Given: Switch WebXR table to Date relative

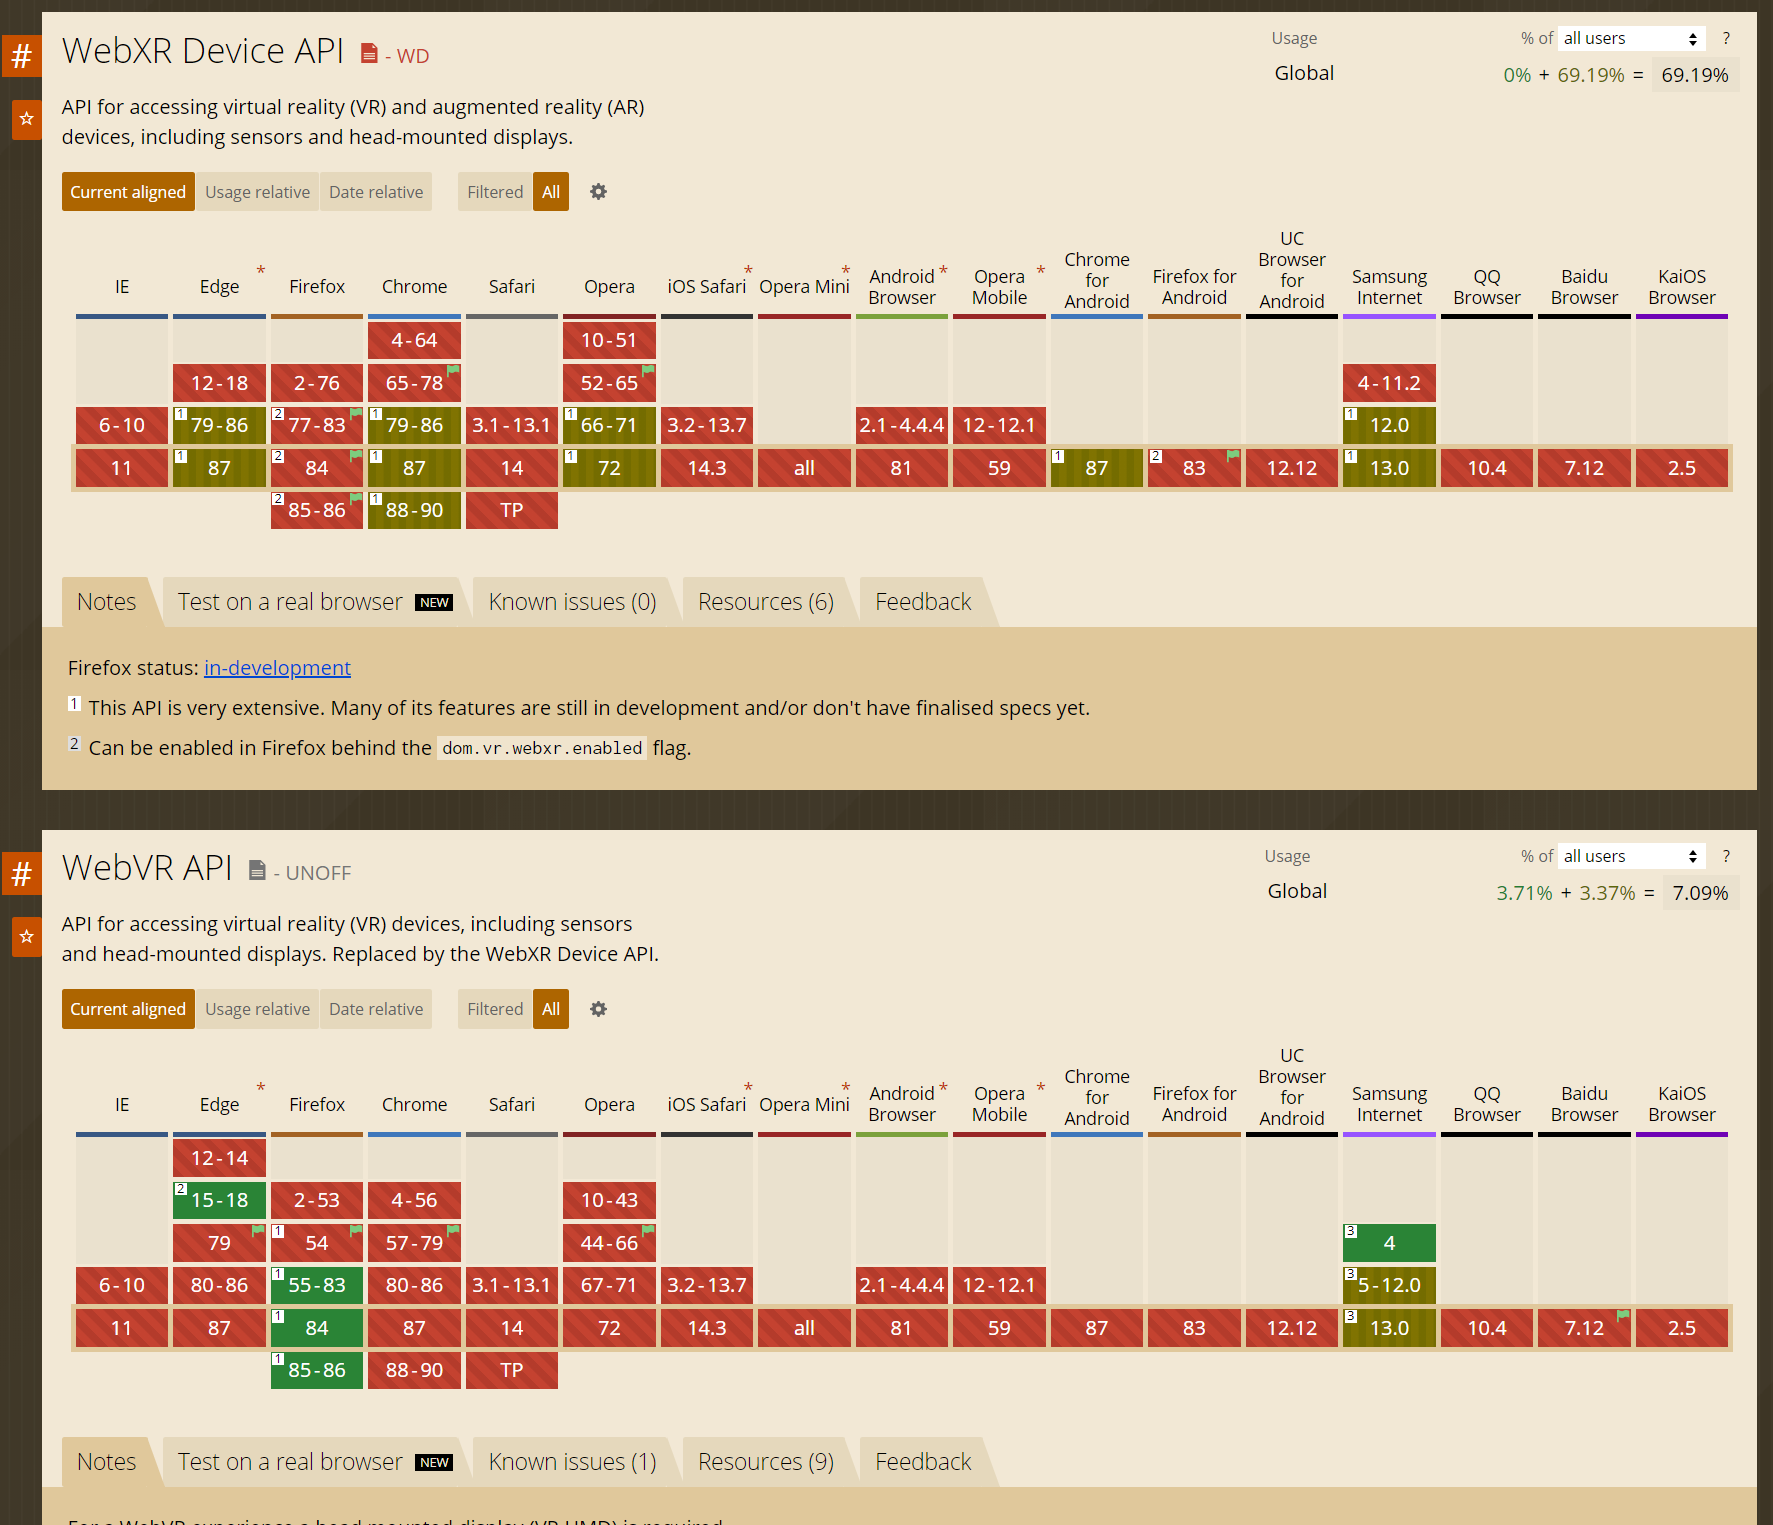Looking at the screenshot, I should point(376,192).
